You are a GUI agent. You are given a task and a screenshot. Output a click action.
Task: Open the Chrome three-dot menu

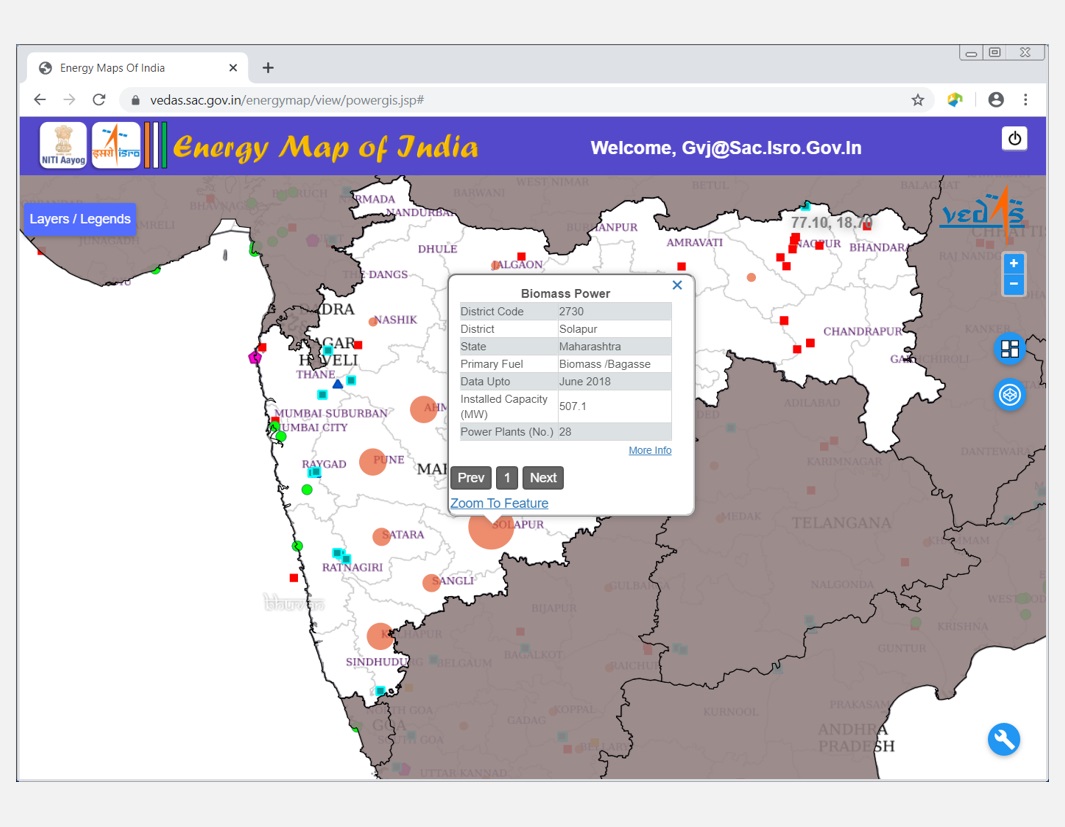[x=1026, y=100]
